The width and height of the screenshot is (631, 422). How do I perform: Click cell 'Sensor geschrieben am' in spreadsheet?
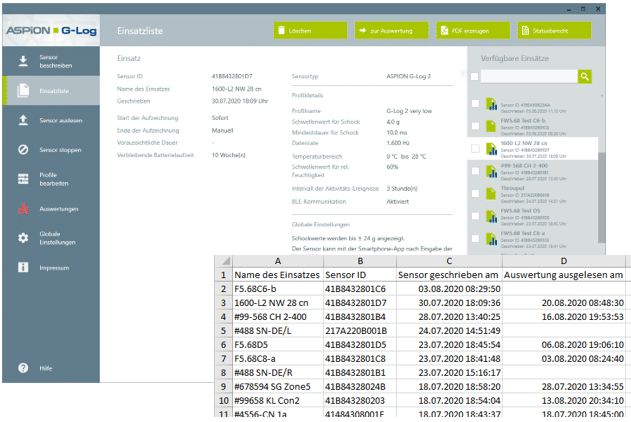450,275
